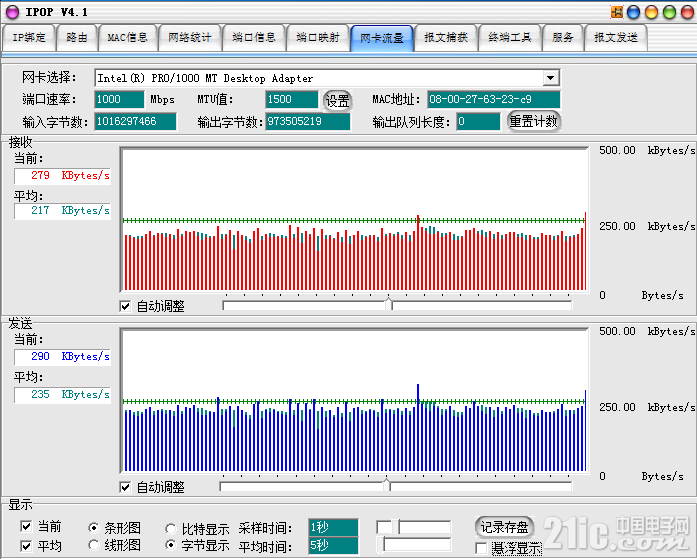
Task: Select the 条形图 radio button
Action: 93,527
